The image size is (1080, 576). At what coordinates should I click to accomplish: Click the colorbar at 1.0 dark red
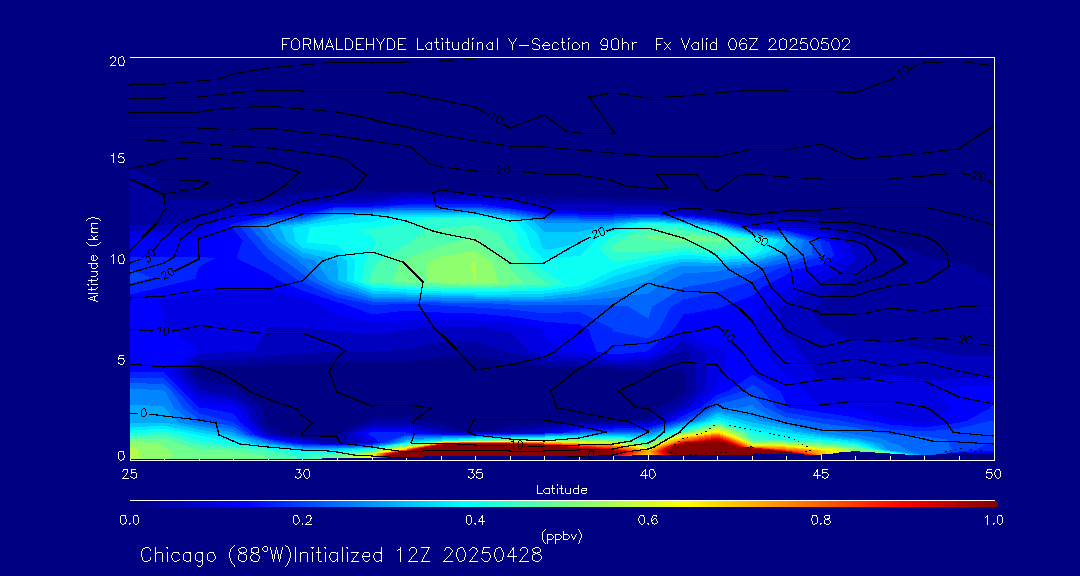point(993,504)
